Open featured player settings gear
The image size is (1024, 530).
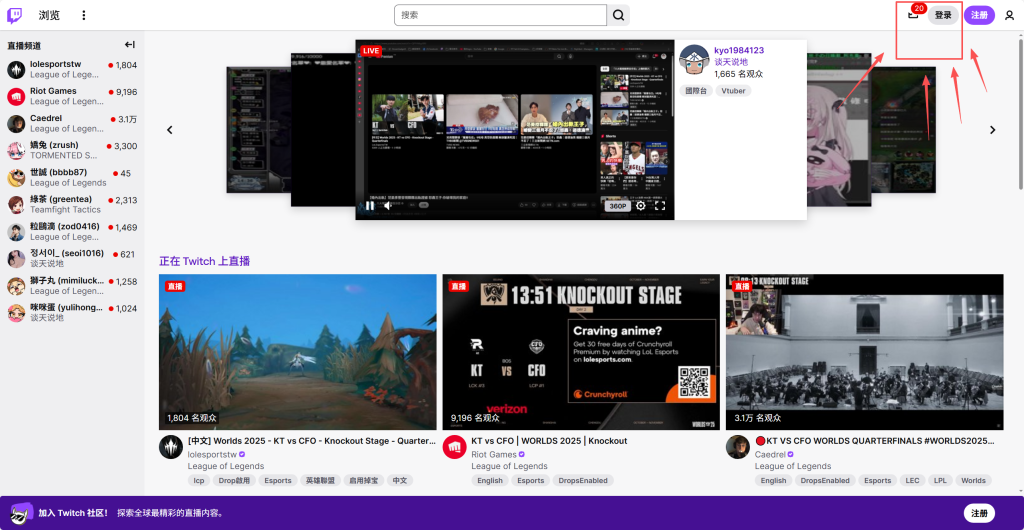pyautogui.click(x=641, y=206)
